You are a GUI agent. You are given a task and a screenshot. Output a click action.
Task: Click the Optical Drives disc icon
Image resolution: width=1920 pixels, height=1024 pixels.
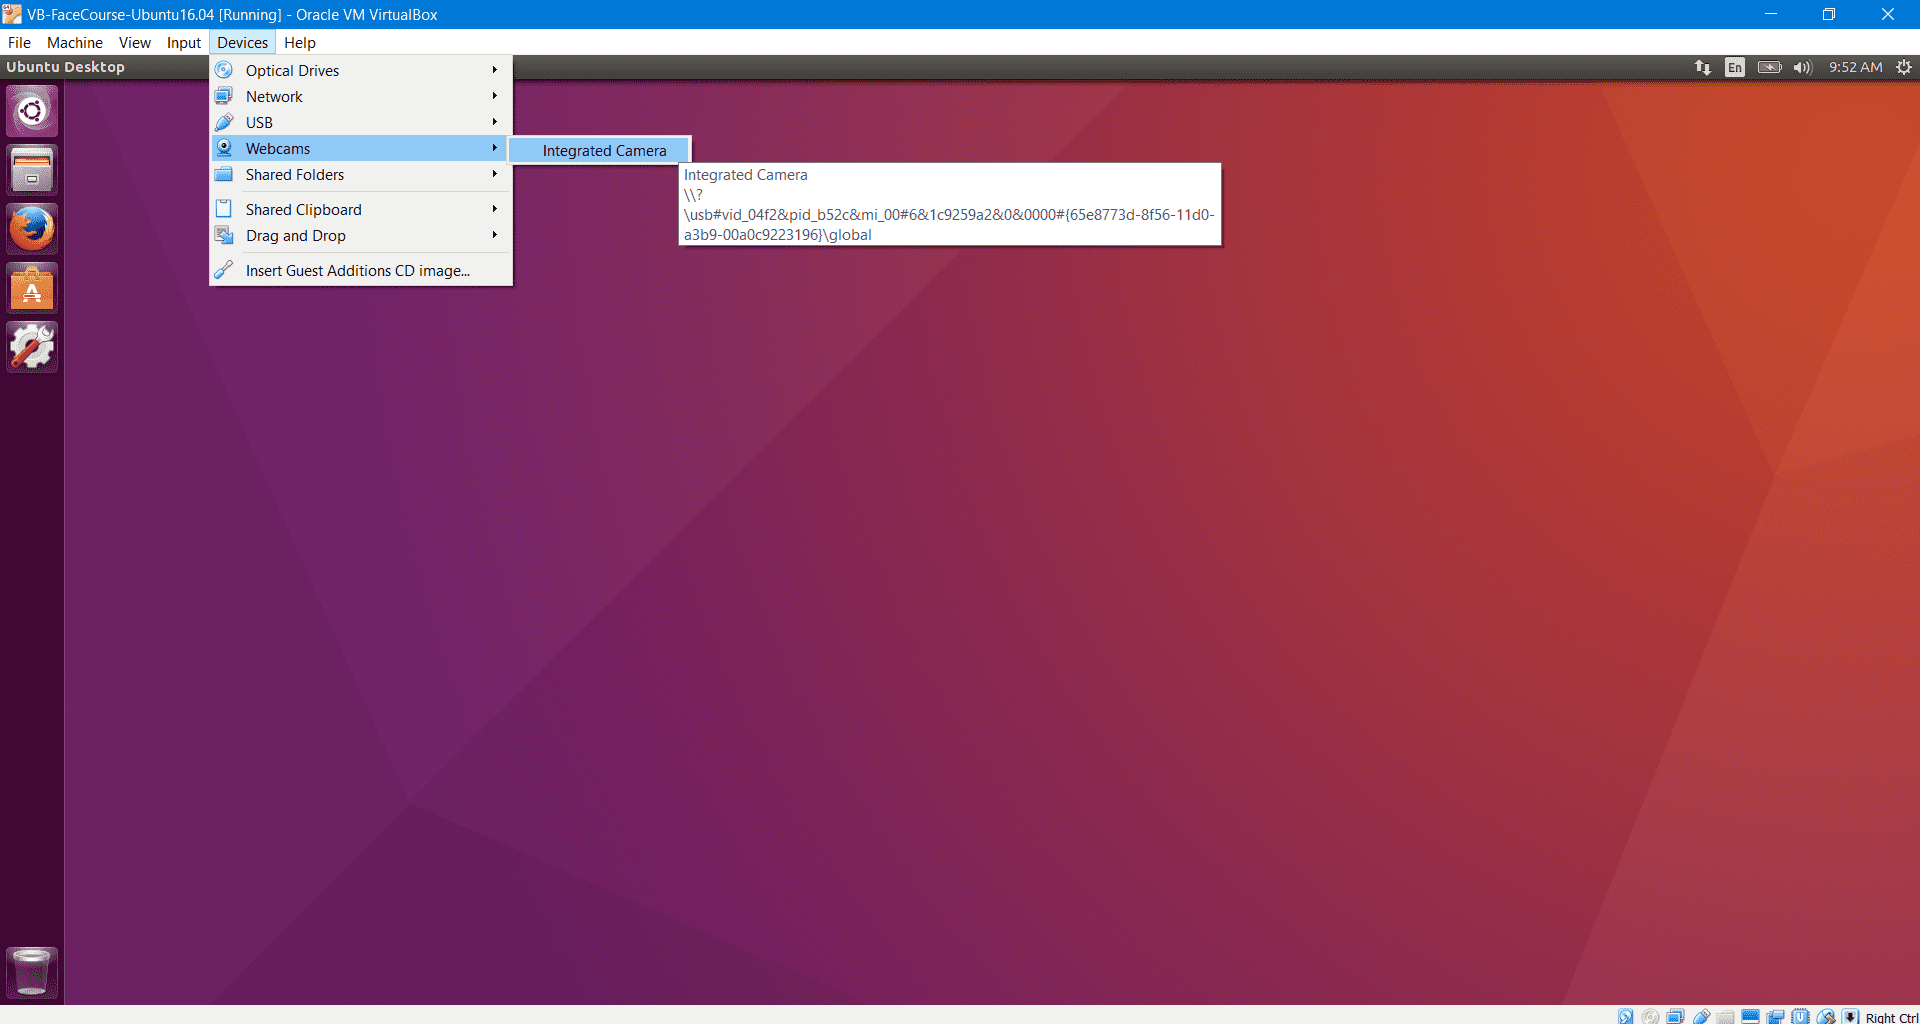click(x=224, y=70)
